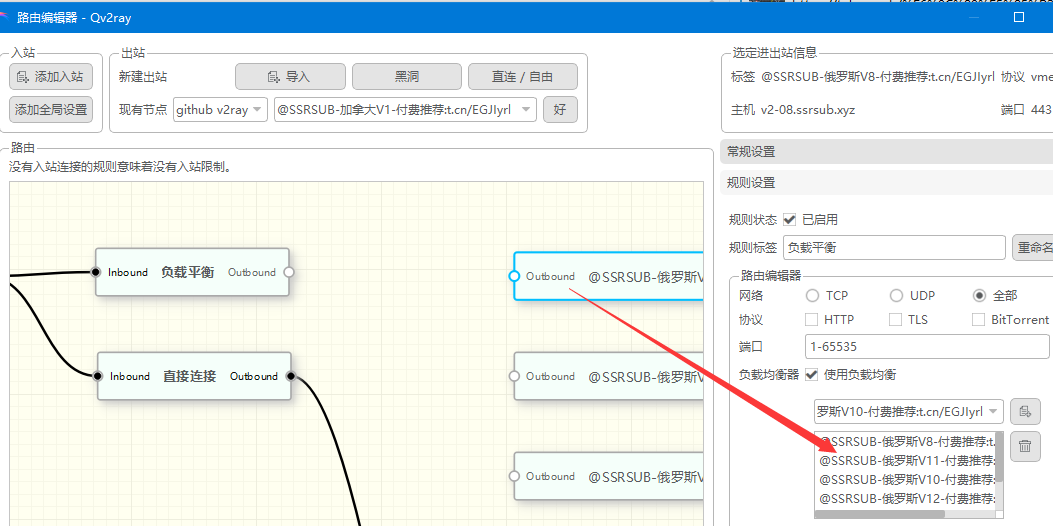
Task: Select @SSRSUB-俄罗斯V12 in the balancer list
Action: 907,498
